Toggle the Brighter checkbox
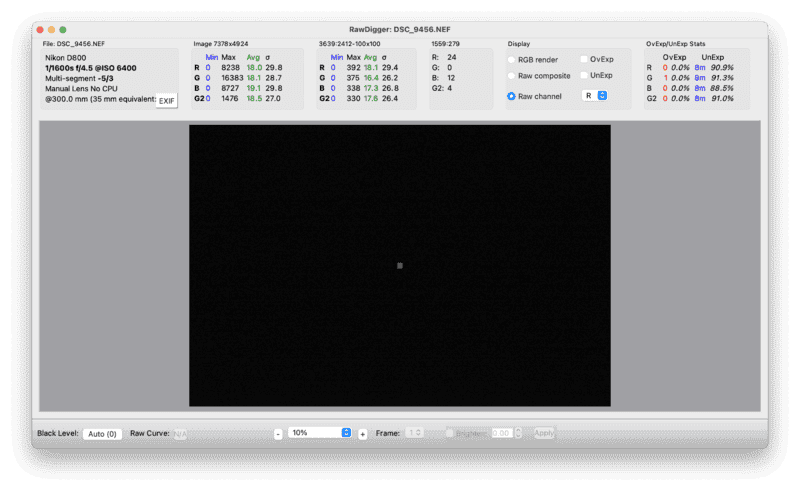 point(449,433)
